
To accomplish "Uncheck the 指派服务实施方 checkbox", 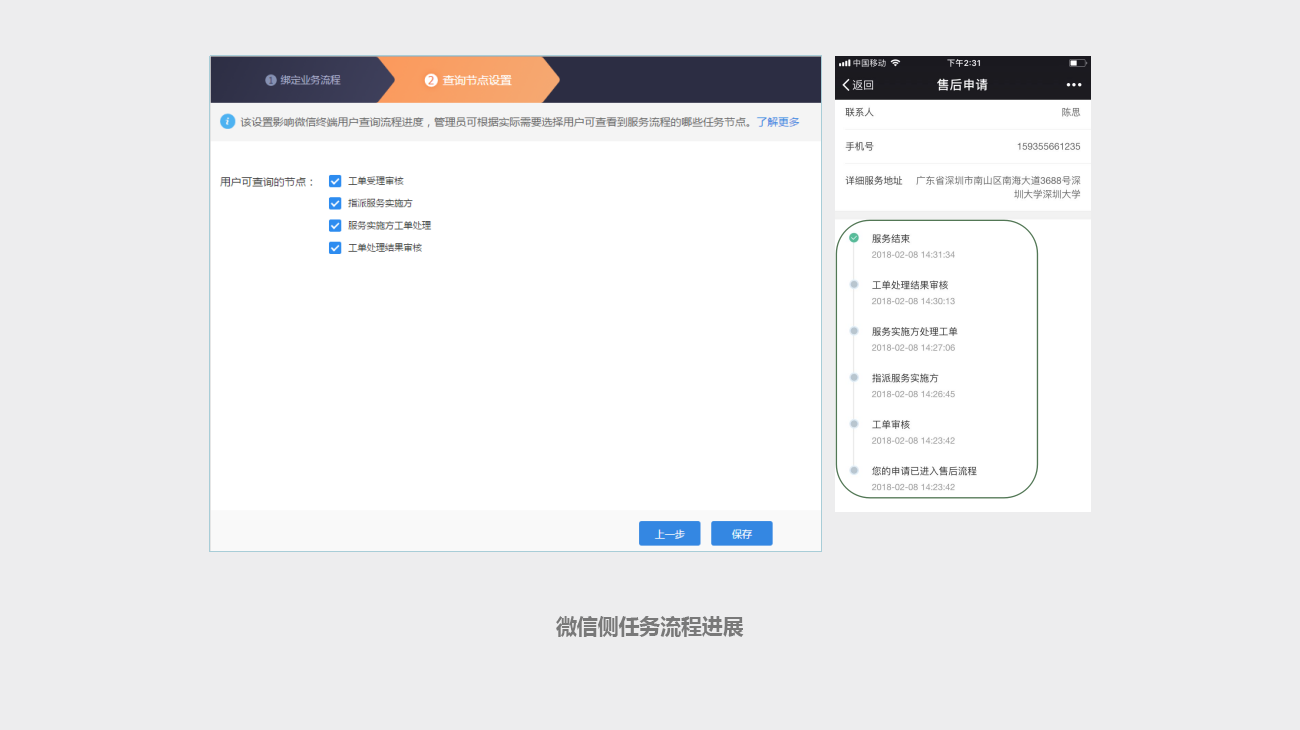I will tap(335, 203).
